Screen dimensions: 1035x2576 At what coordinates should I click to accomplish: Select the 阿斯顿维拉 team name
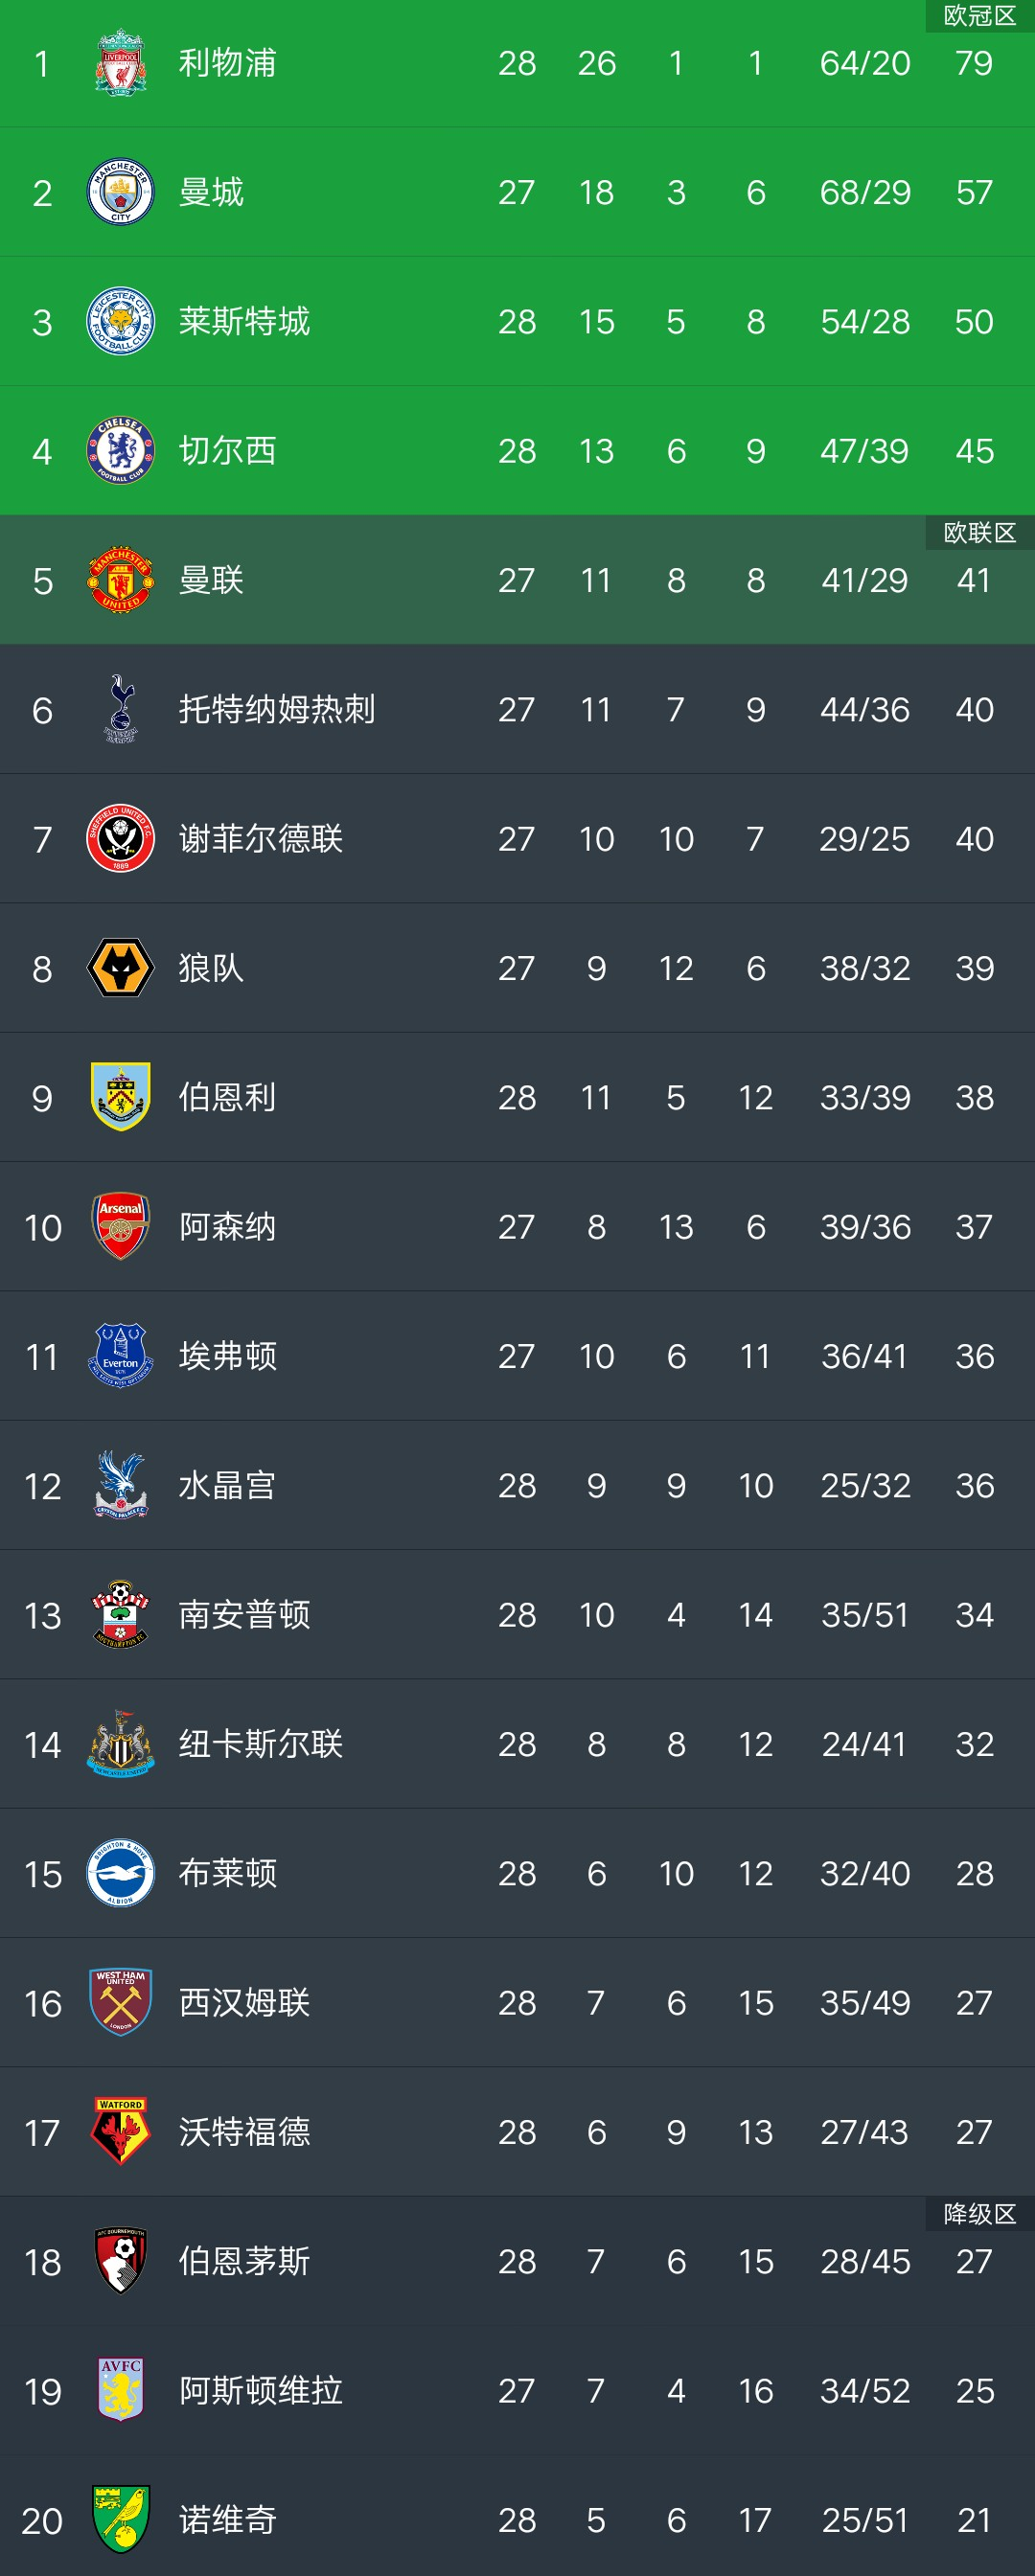pyautogui.click(x=261, y=2391)
